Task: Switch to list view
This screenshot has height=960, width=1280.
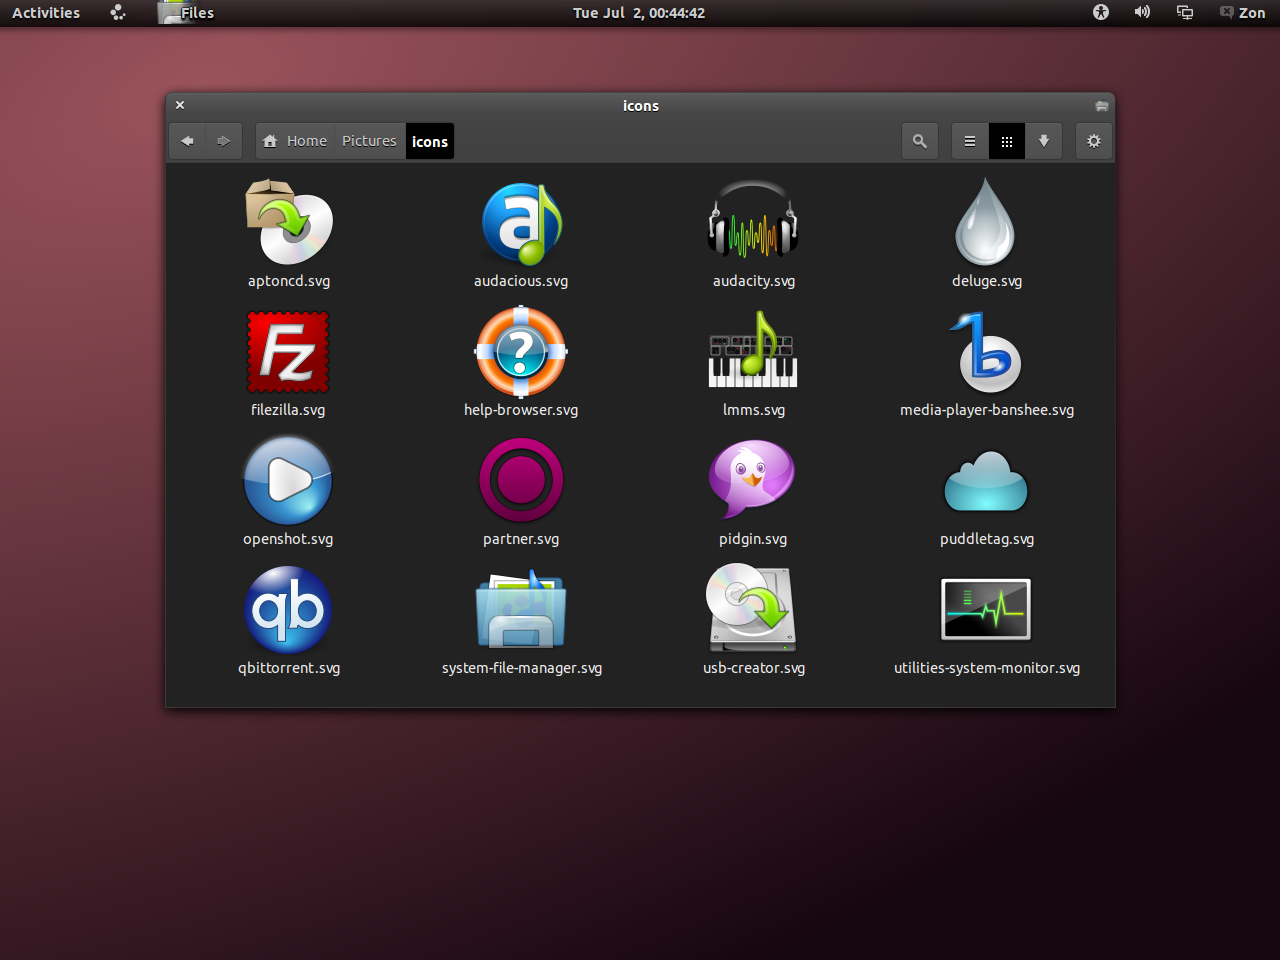Action: click(969, 141)
